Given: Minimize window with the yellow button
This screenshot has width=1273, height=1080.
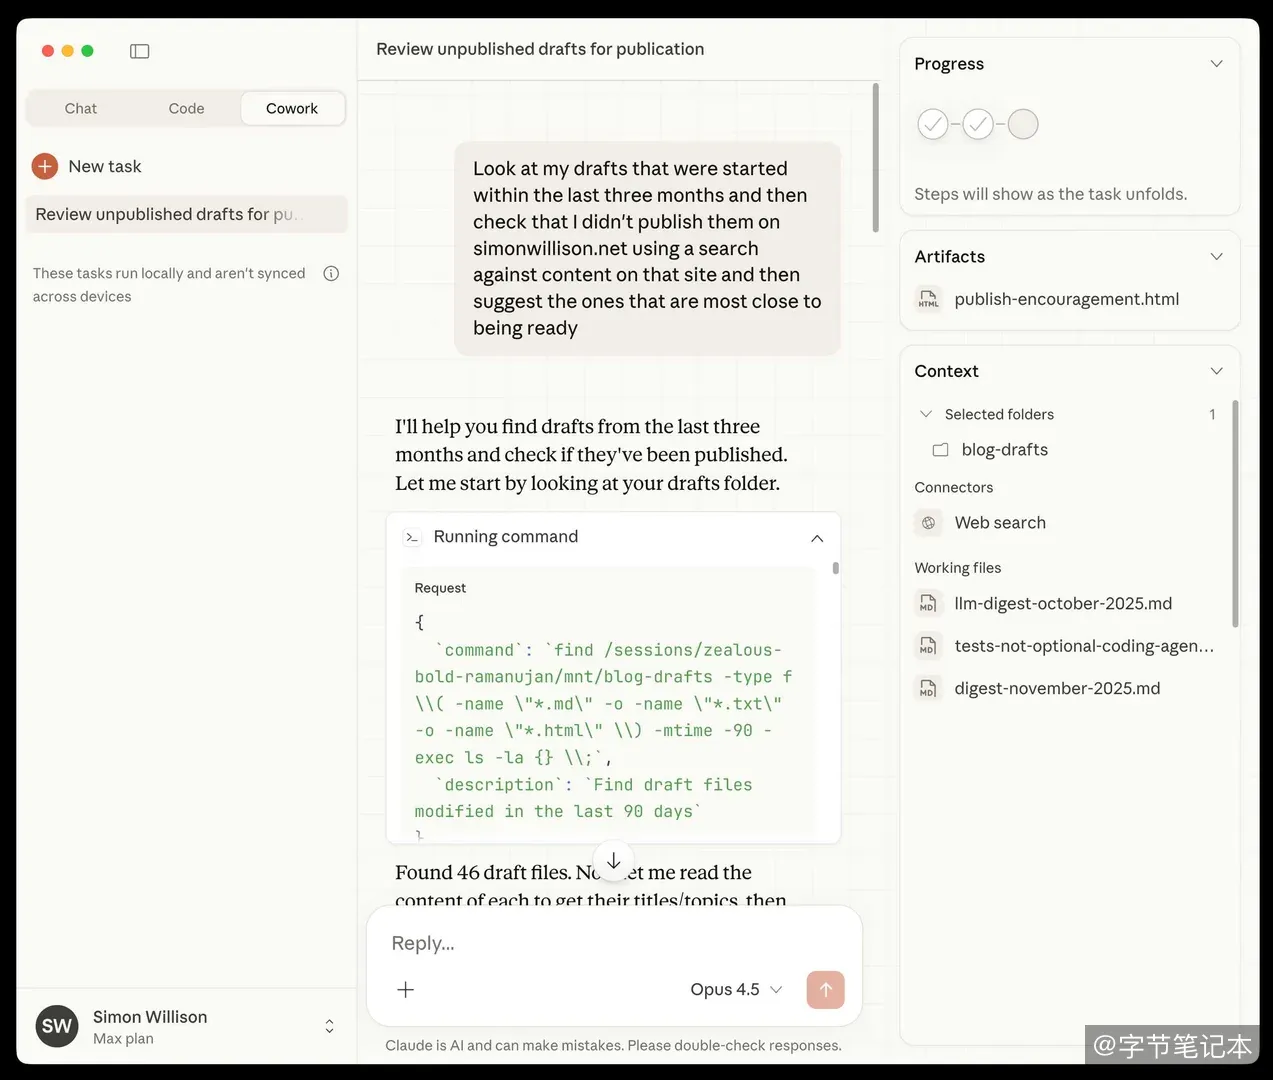Looking at the screenshot, I should (67, 51).
